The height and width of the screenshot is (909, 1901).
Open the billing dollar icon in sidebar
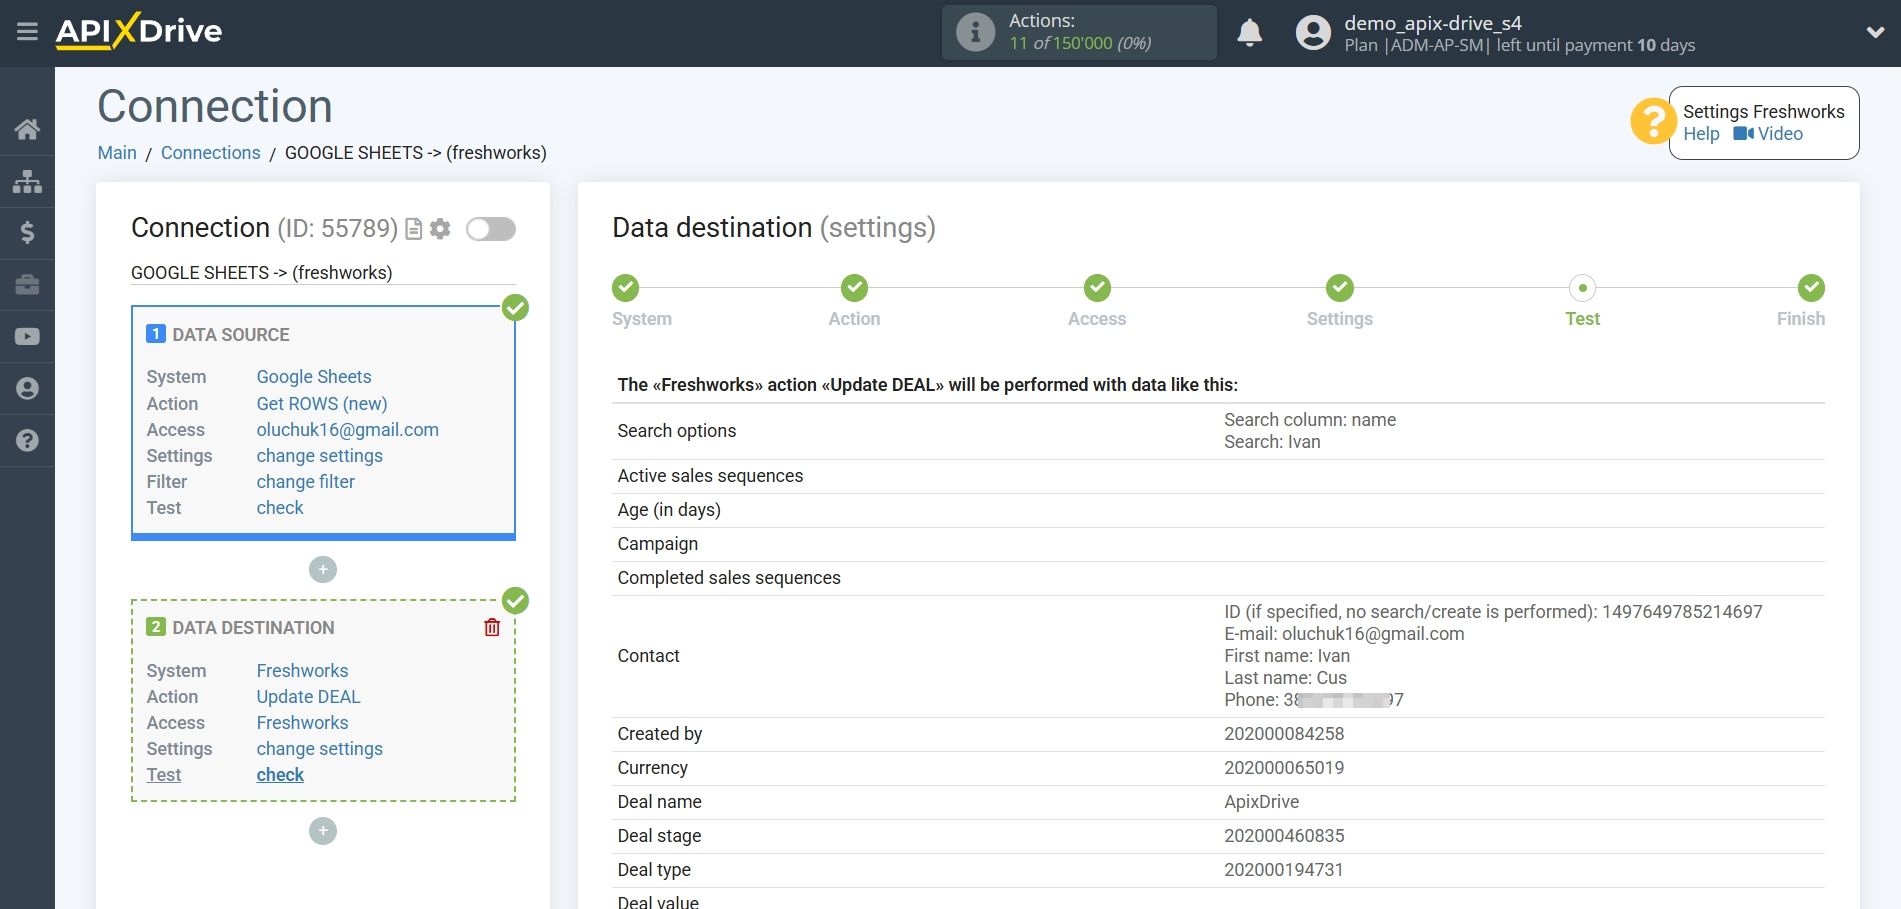pos(27,233)
